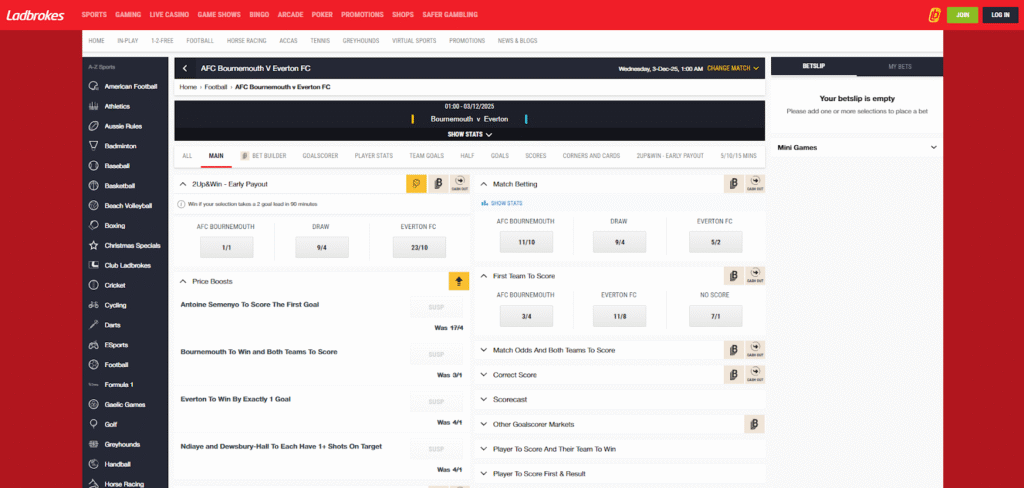The height and width of the screenshot is (488, 1024).
Task: Select No Score odds 7/1
Action: 714,317
